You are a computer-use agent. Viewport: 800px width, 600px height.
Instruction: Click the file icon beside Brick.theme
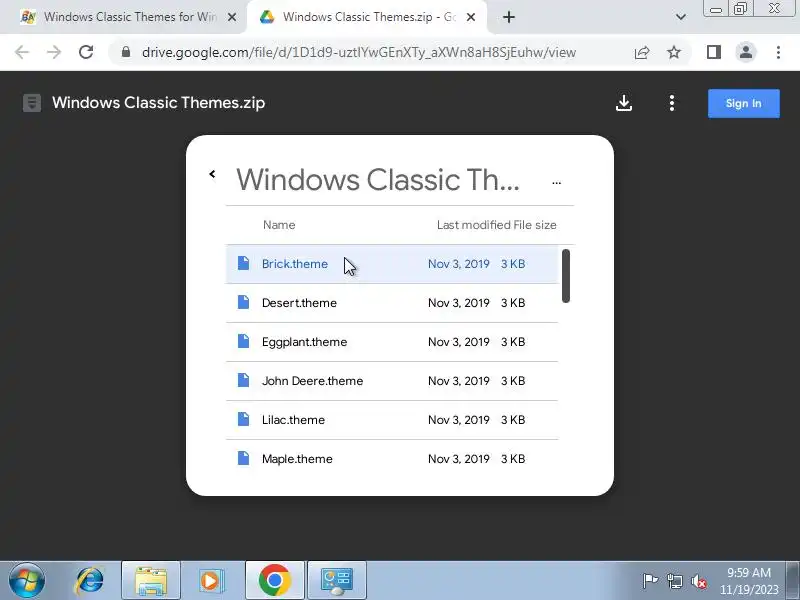(243, 263)
